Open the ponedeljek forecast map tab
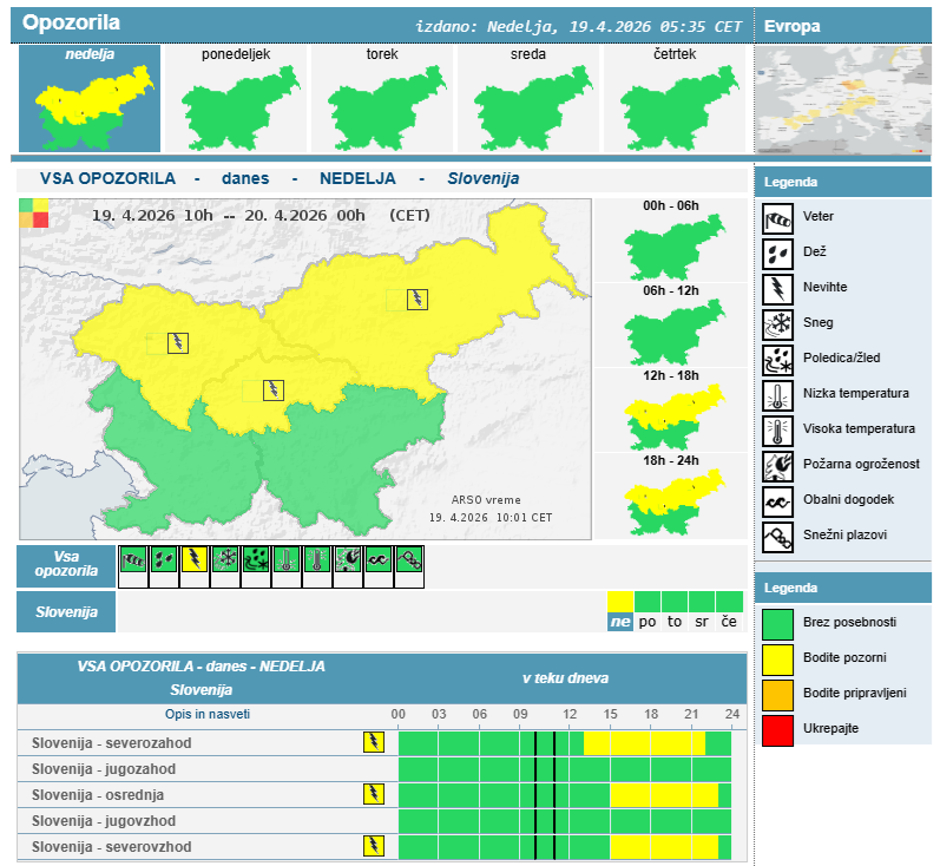The image size is (940, 866). [x=236, y=98]
